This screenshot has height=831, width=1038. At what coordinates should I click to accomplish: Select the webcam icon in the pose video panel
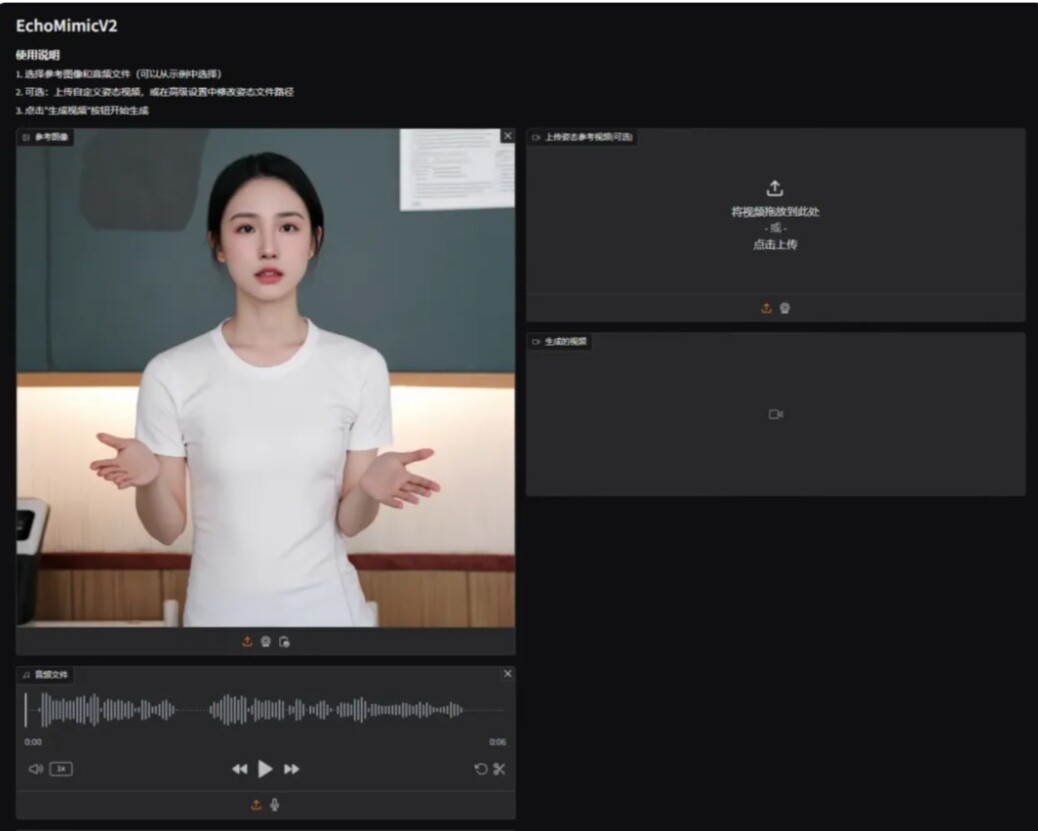[784, 307]
